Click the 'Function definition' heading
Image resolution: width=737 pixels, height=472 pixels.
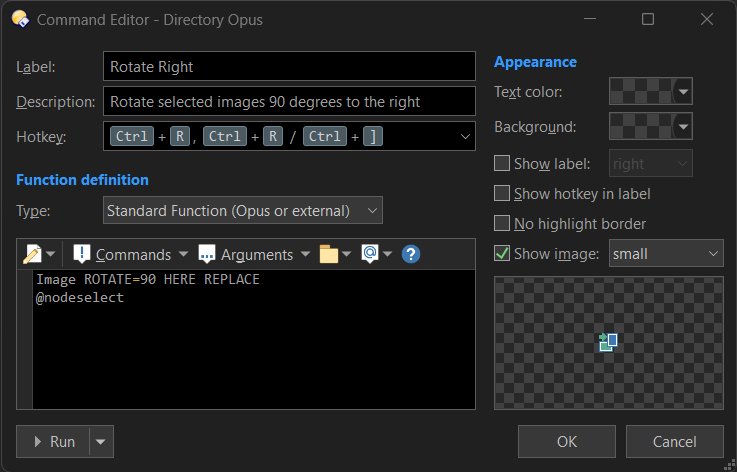coord(82,180)
